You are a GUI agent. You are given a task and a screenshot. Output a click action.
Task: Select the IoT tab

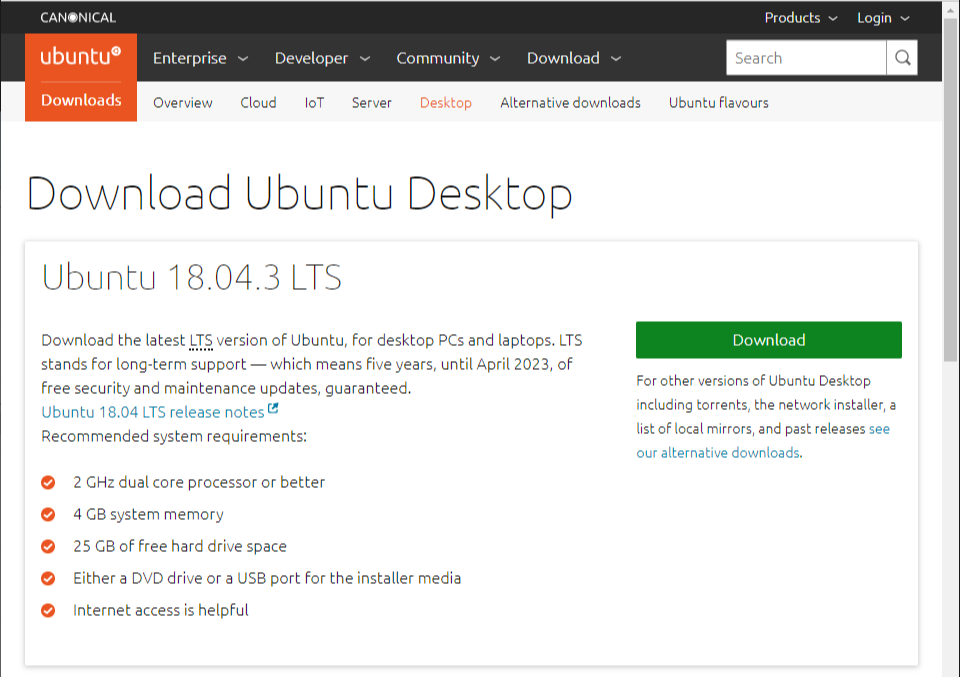click(x=314, y=103)
